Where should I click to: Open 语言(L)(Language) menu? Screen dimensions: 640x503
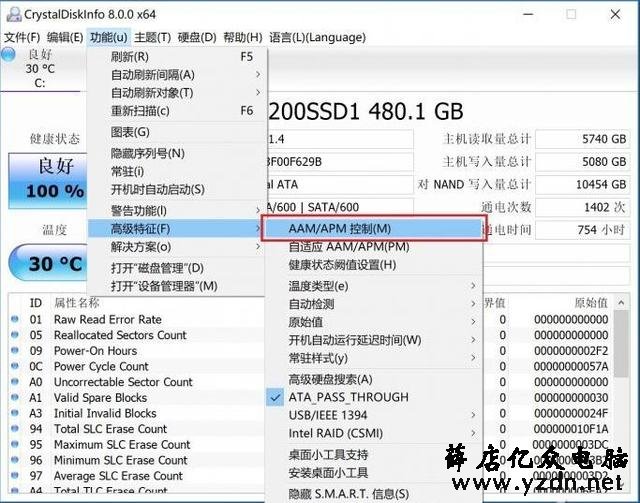pos(317,37)
